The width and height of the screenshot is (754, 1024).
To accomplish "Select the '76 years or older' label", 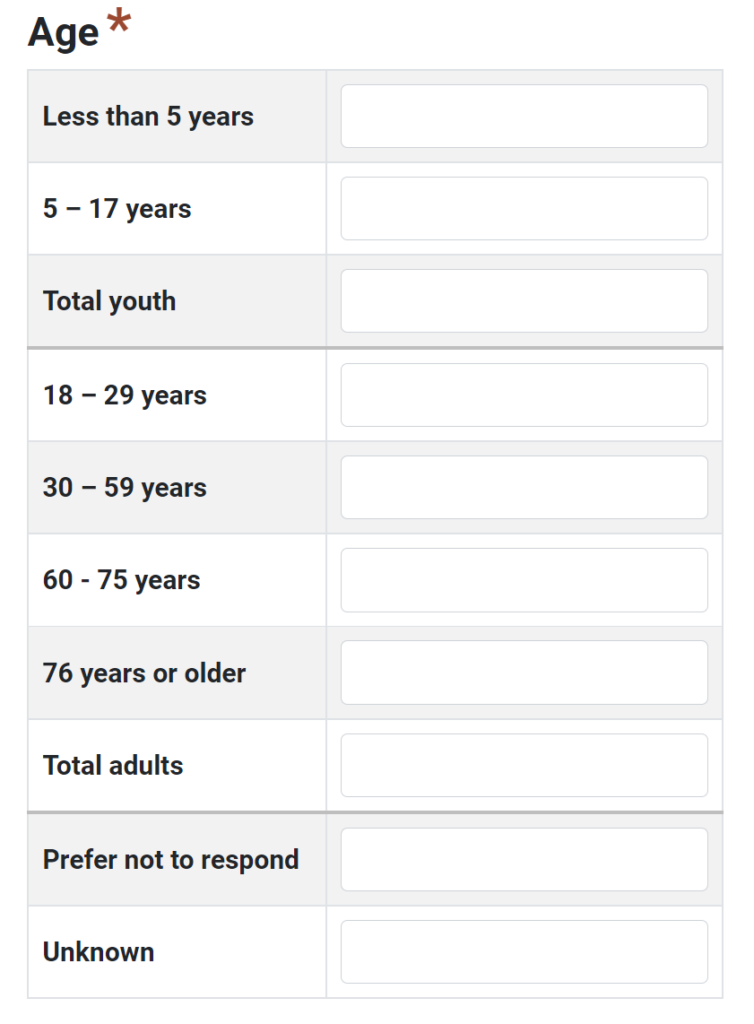I will (144, 673).
